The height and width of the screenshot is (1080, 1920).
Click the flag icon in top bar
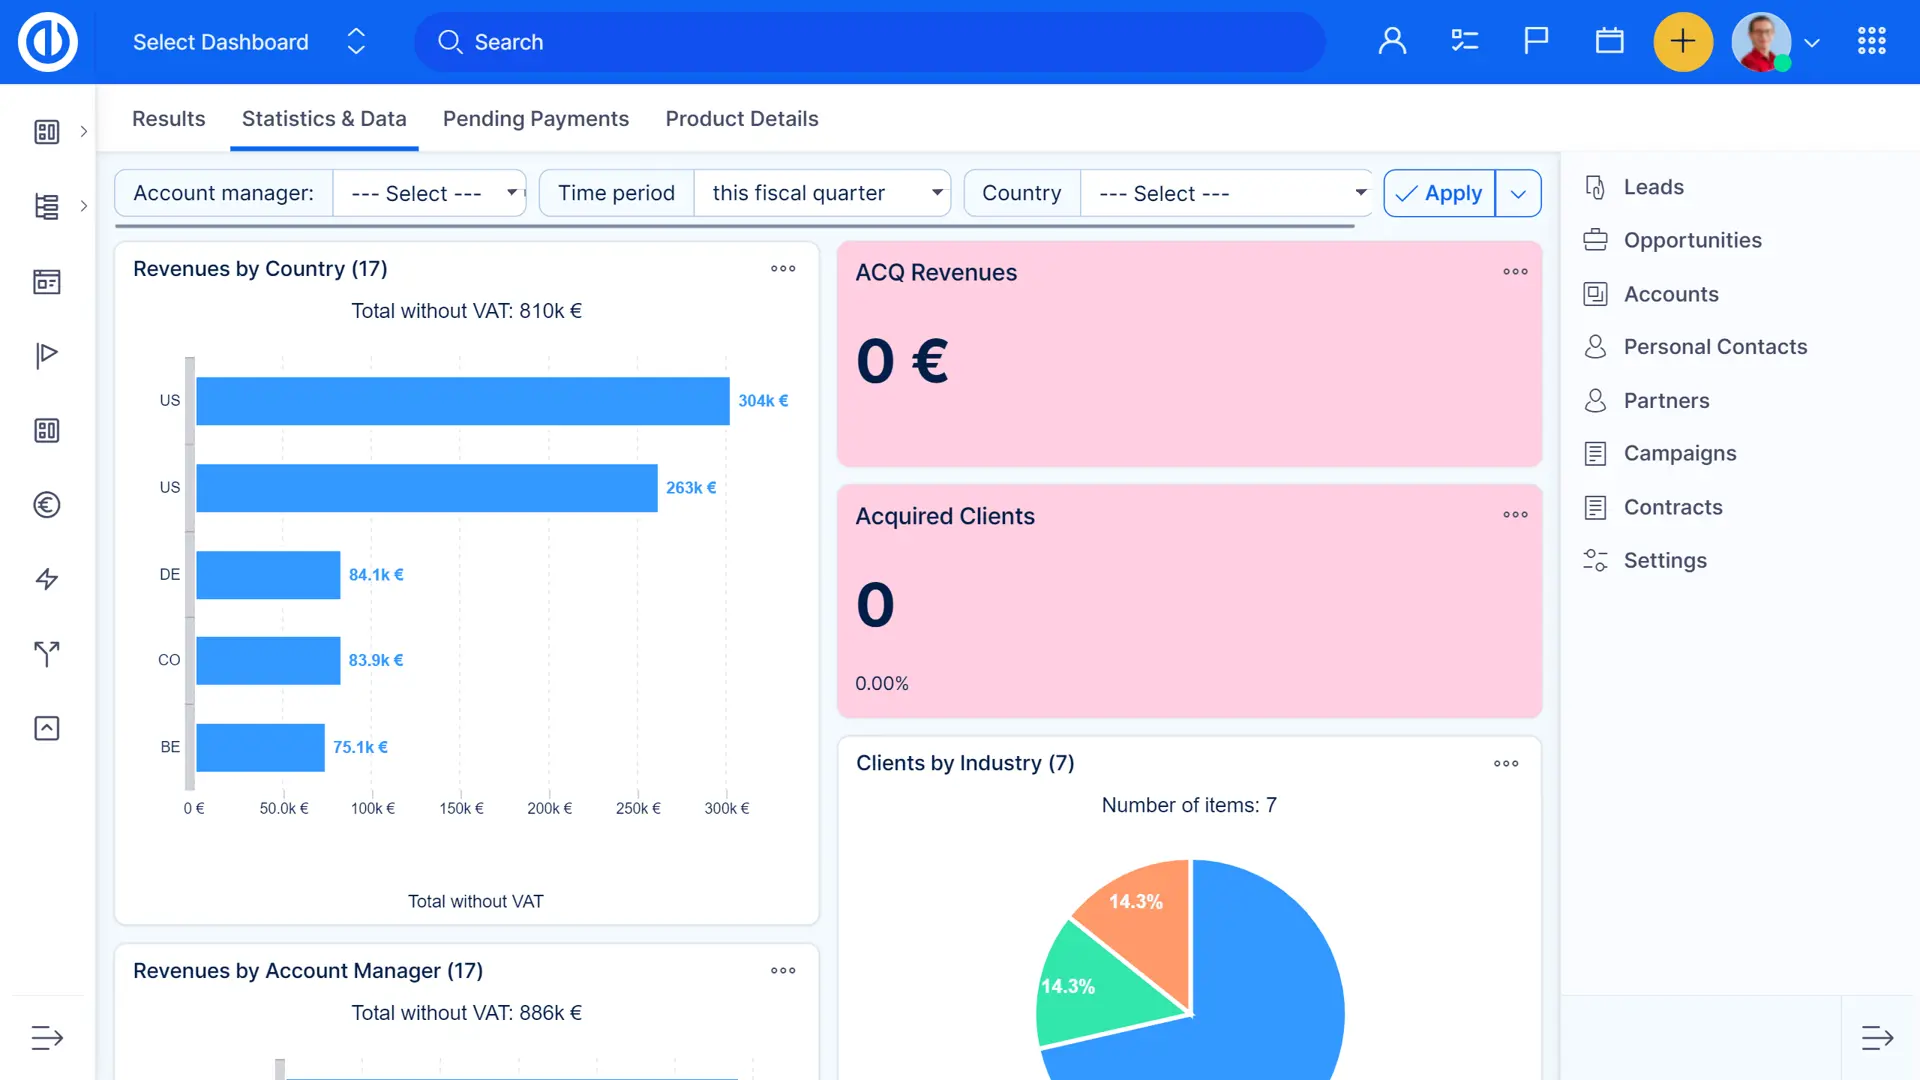tap(1536, 41)
